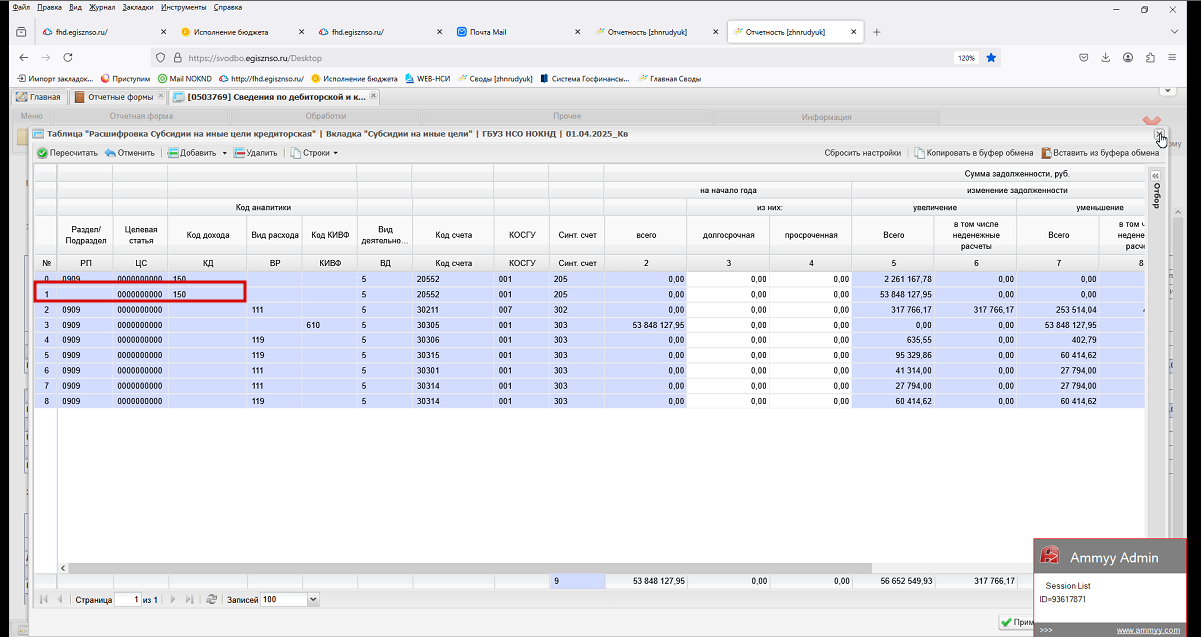
Task: Open Firefox downloads arrow icon
Action: coord(1106,58)
